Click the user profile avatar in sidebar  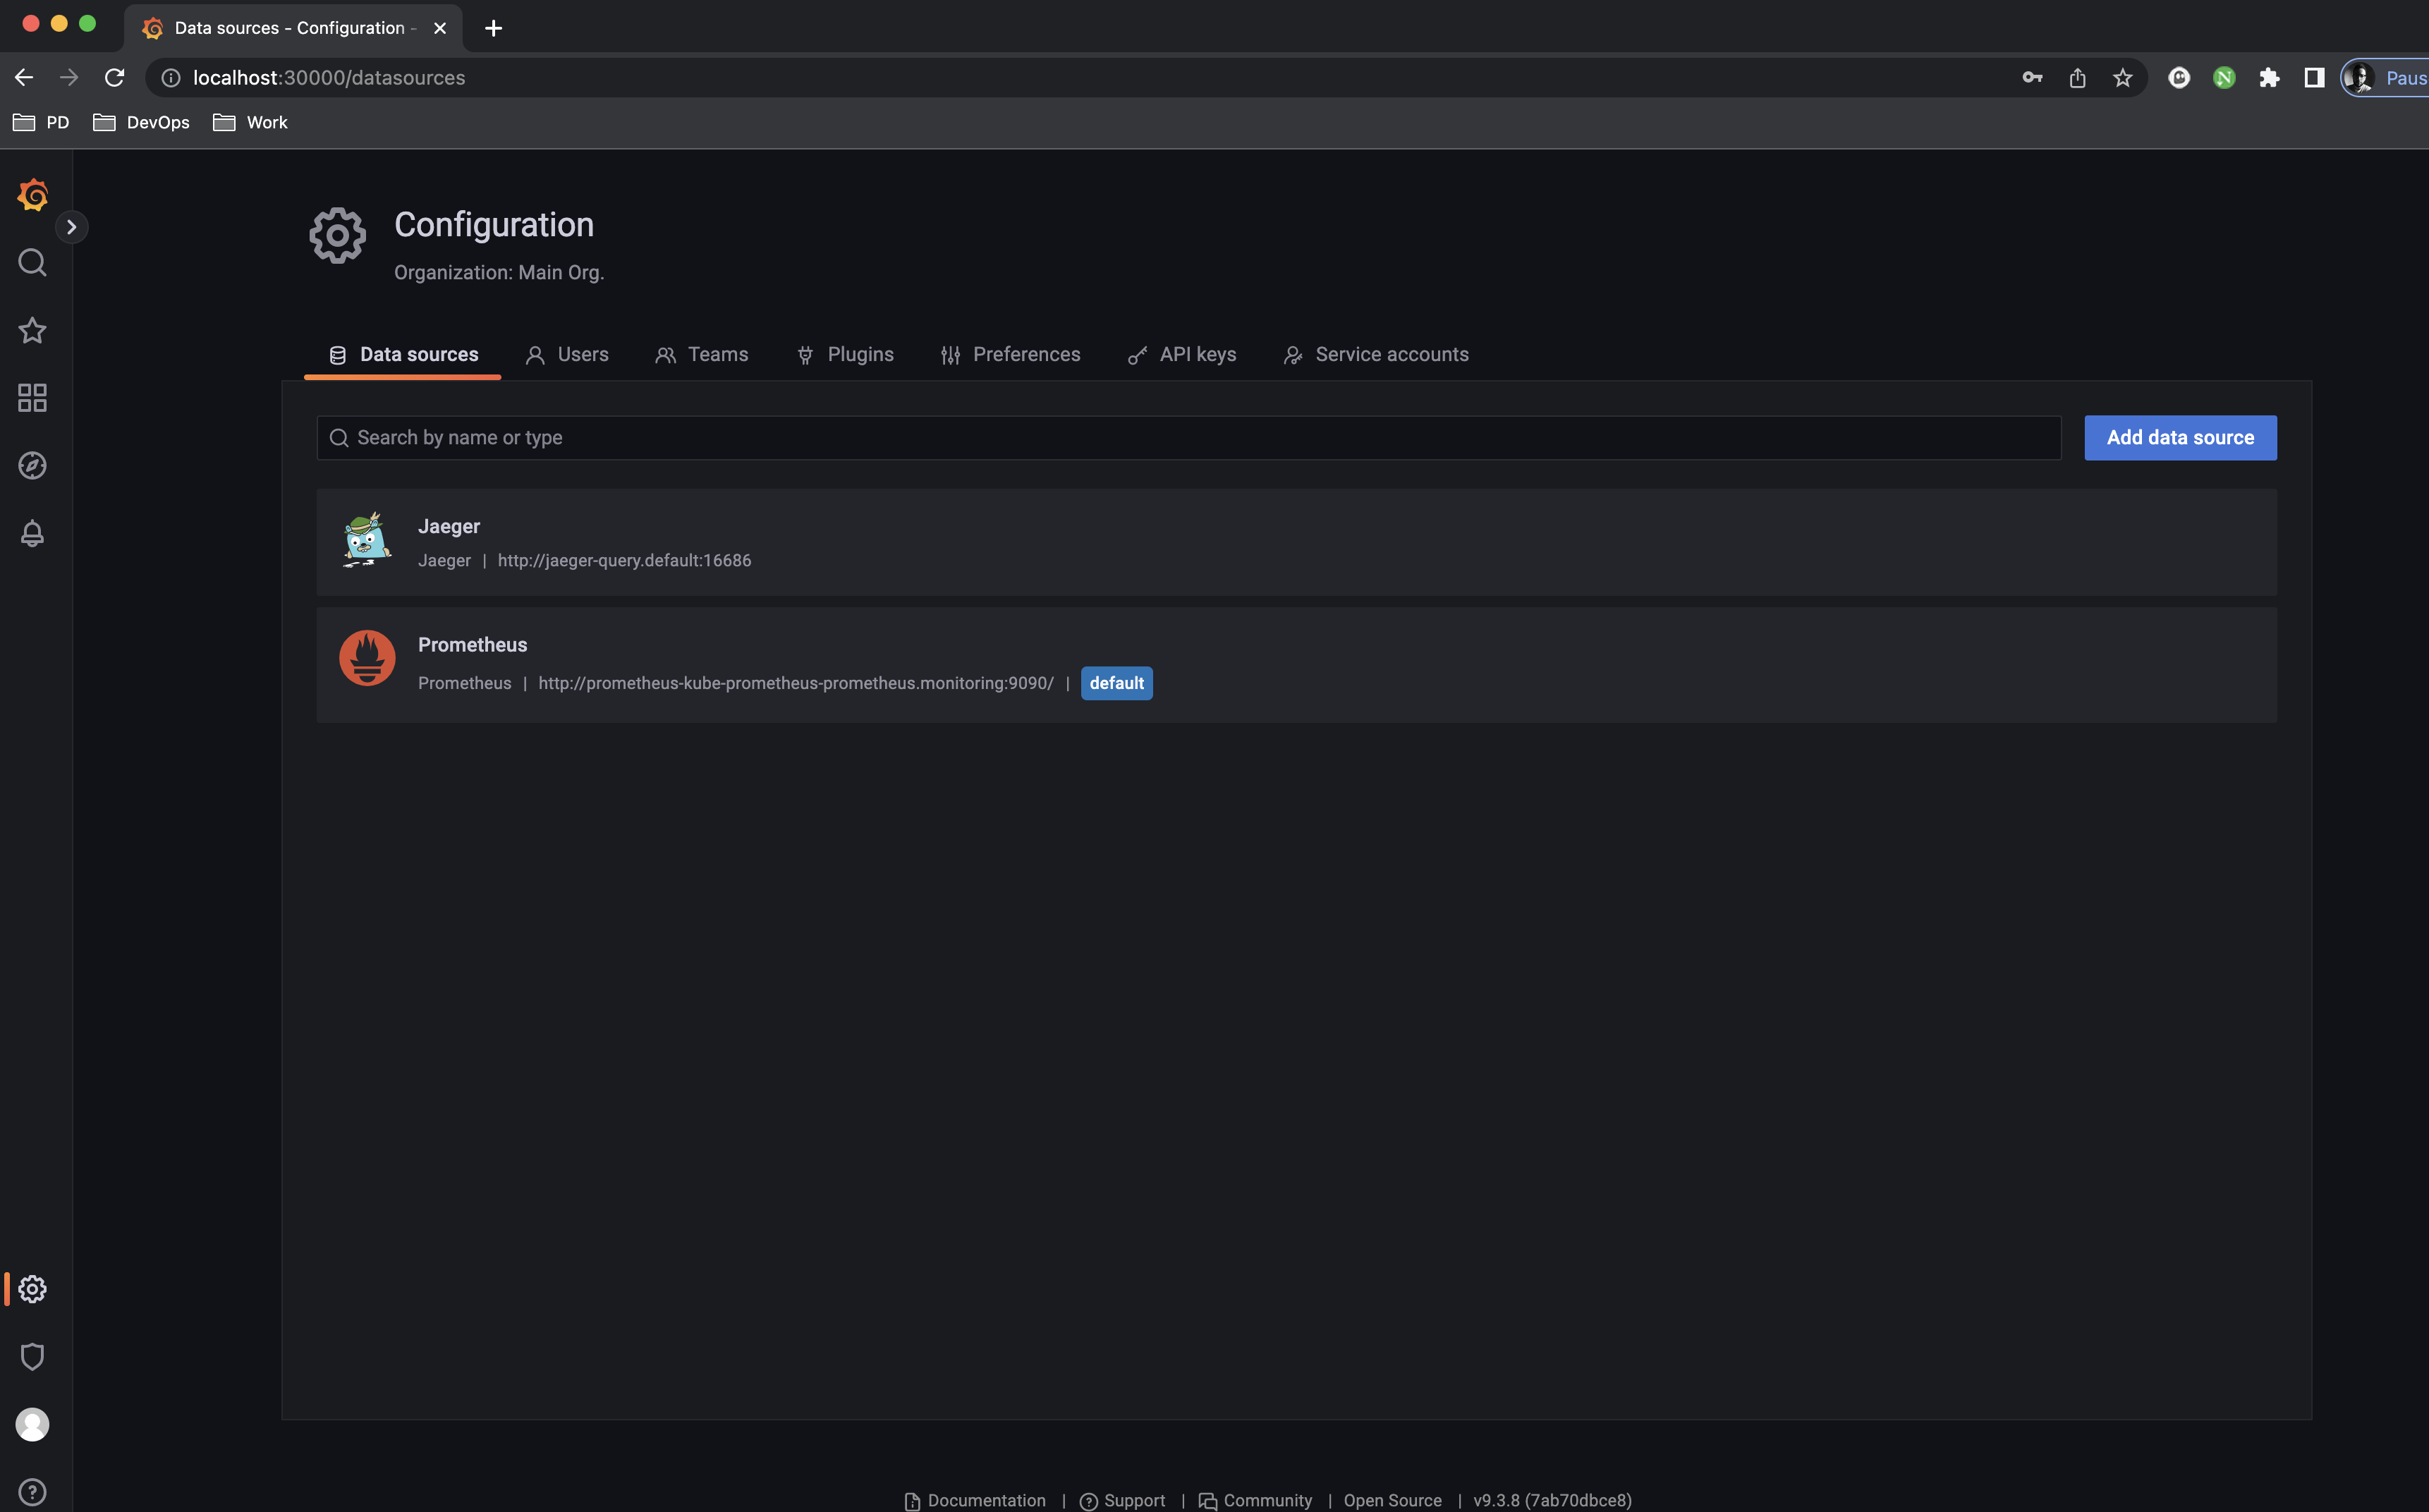tap(32, 1424)
